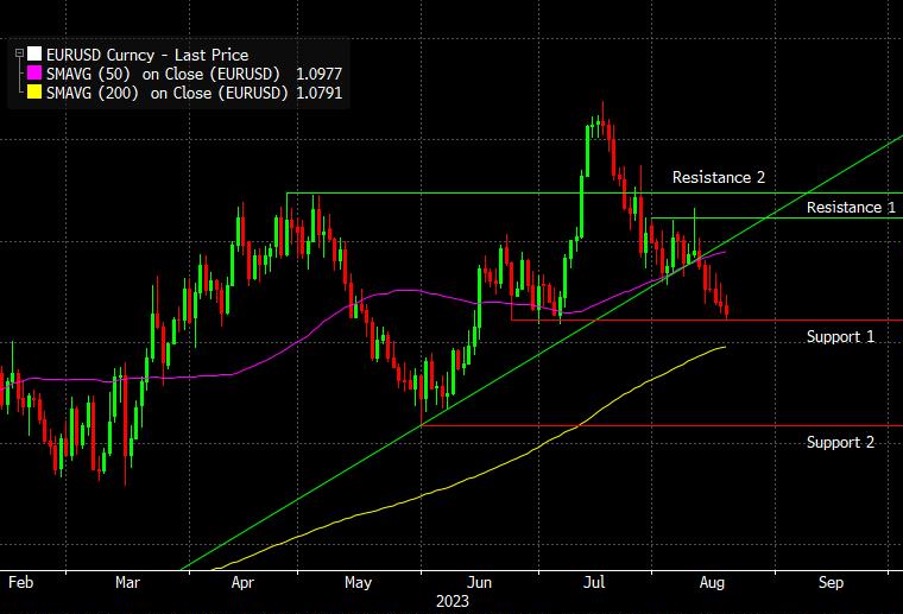Click the yellow SMAVG (200) color swatch
This screenshot has width=904, height=614.
[34, 92]
